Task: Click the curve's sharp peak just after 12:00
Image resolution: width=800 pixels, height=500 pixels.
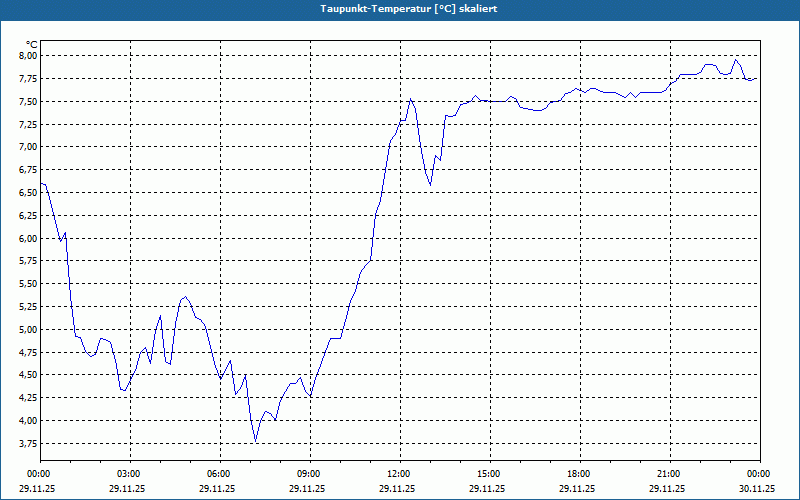Action: click(x=410, y=99)
